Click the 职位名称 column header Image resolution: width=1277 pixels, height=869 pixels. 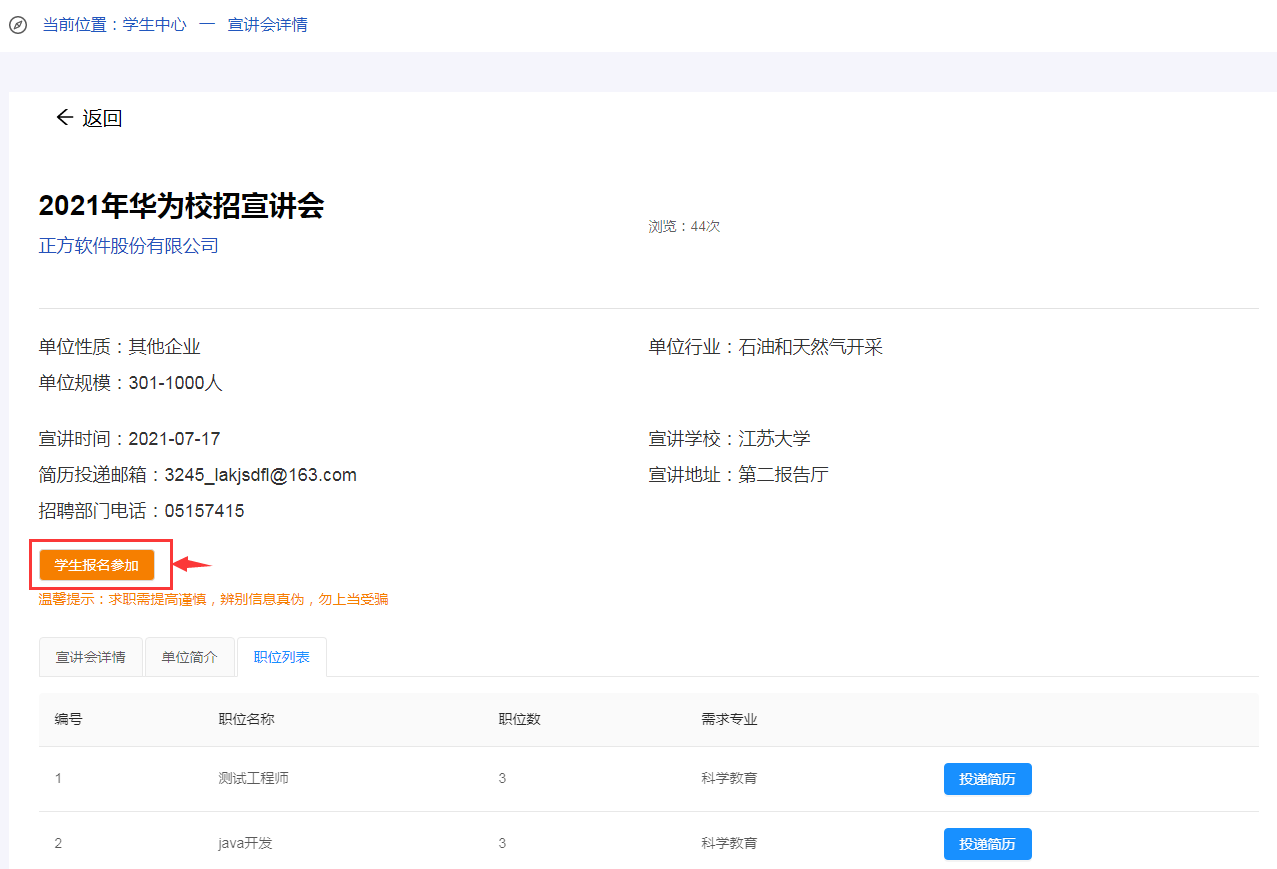pos(246,719)
